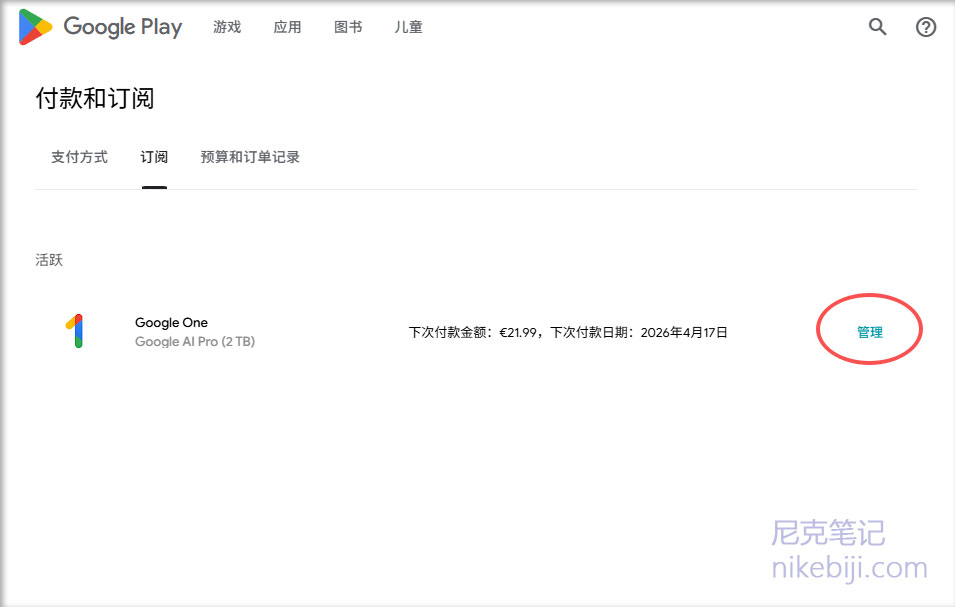Image resolution: width=955 pixels, height=607 pixels.
Task: Switch to the 预算和订单记录 tab
Action: (250, 157)
